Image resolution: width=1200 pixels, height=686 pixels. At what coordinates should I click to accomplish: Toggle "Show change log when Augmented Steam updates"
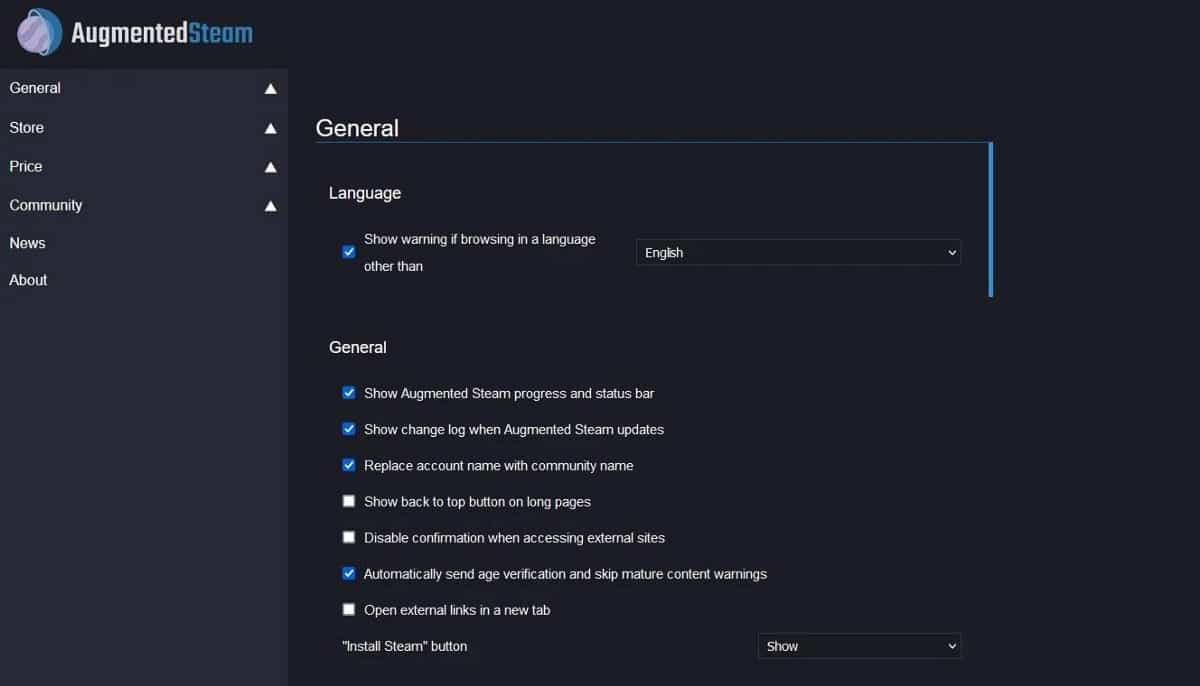click(349, 429)
